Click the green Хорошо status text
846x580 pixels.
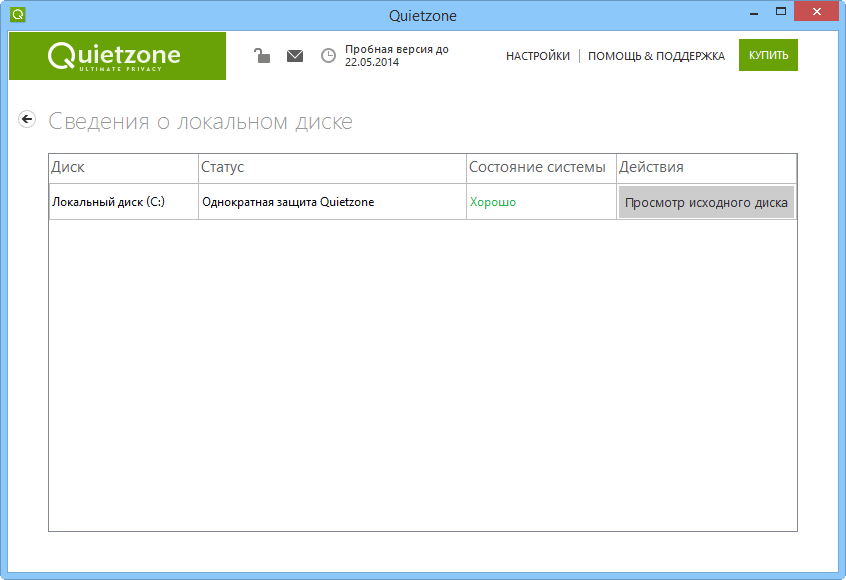pos(493,202)
